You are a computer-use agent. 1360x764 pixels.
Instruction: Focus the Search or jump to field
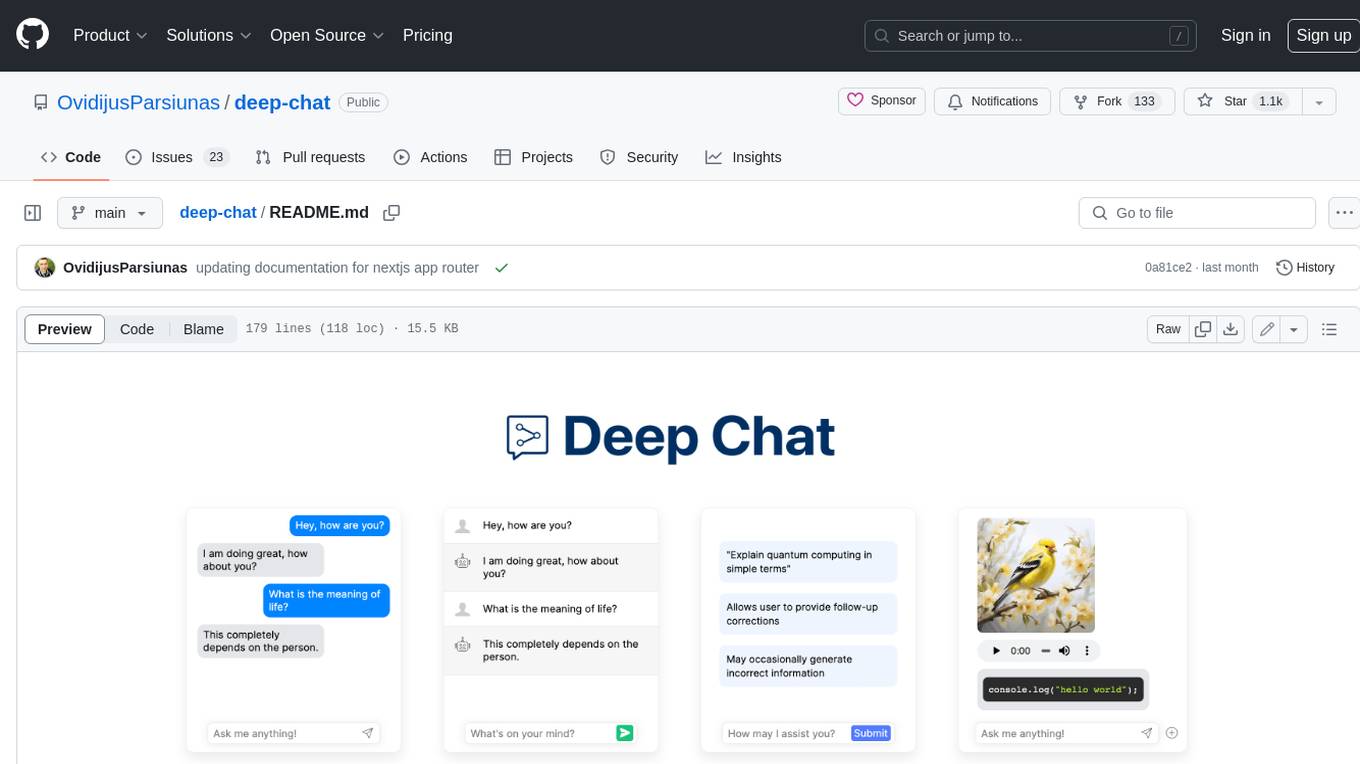pyautogui.click(x=1032, y=35)
